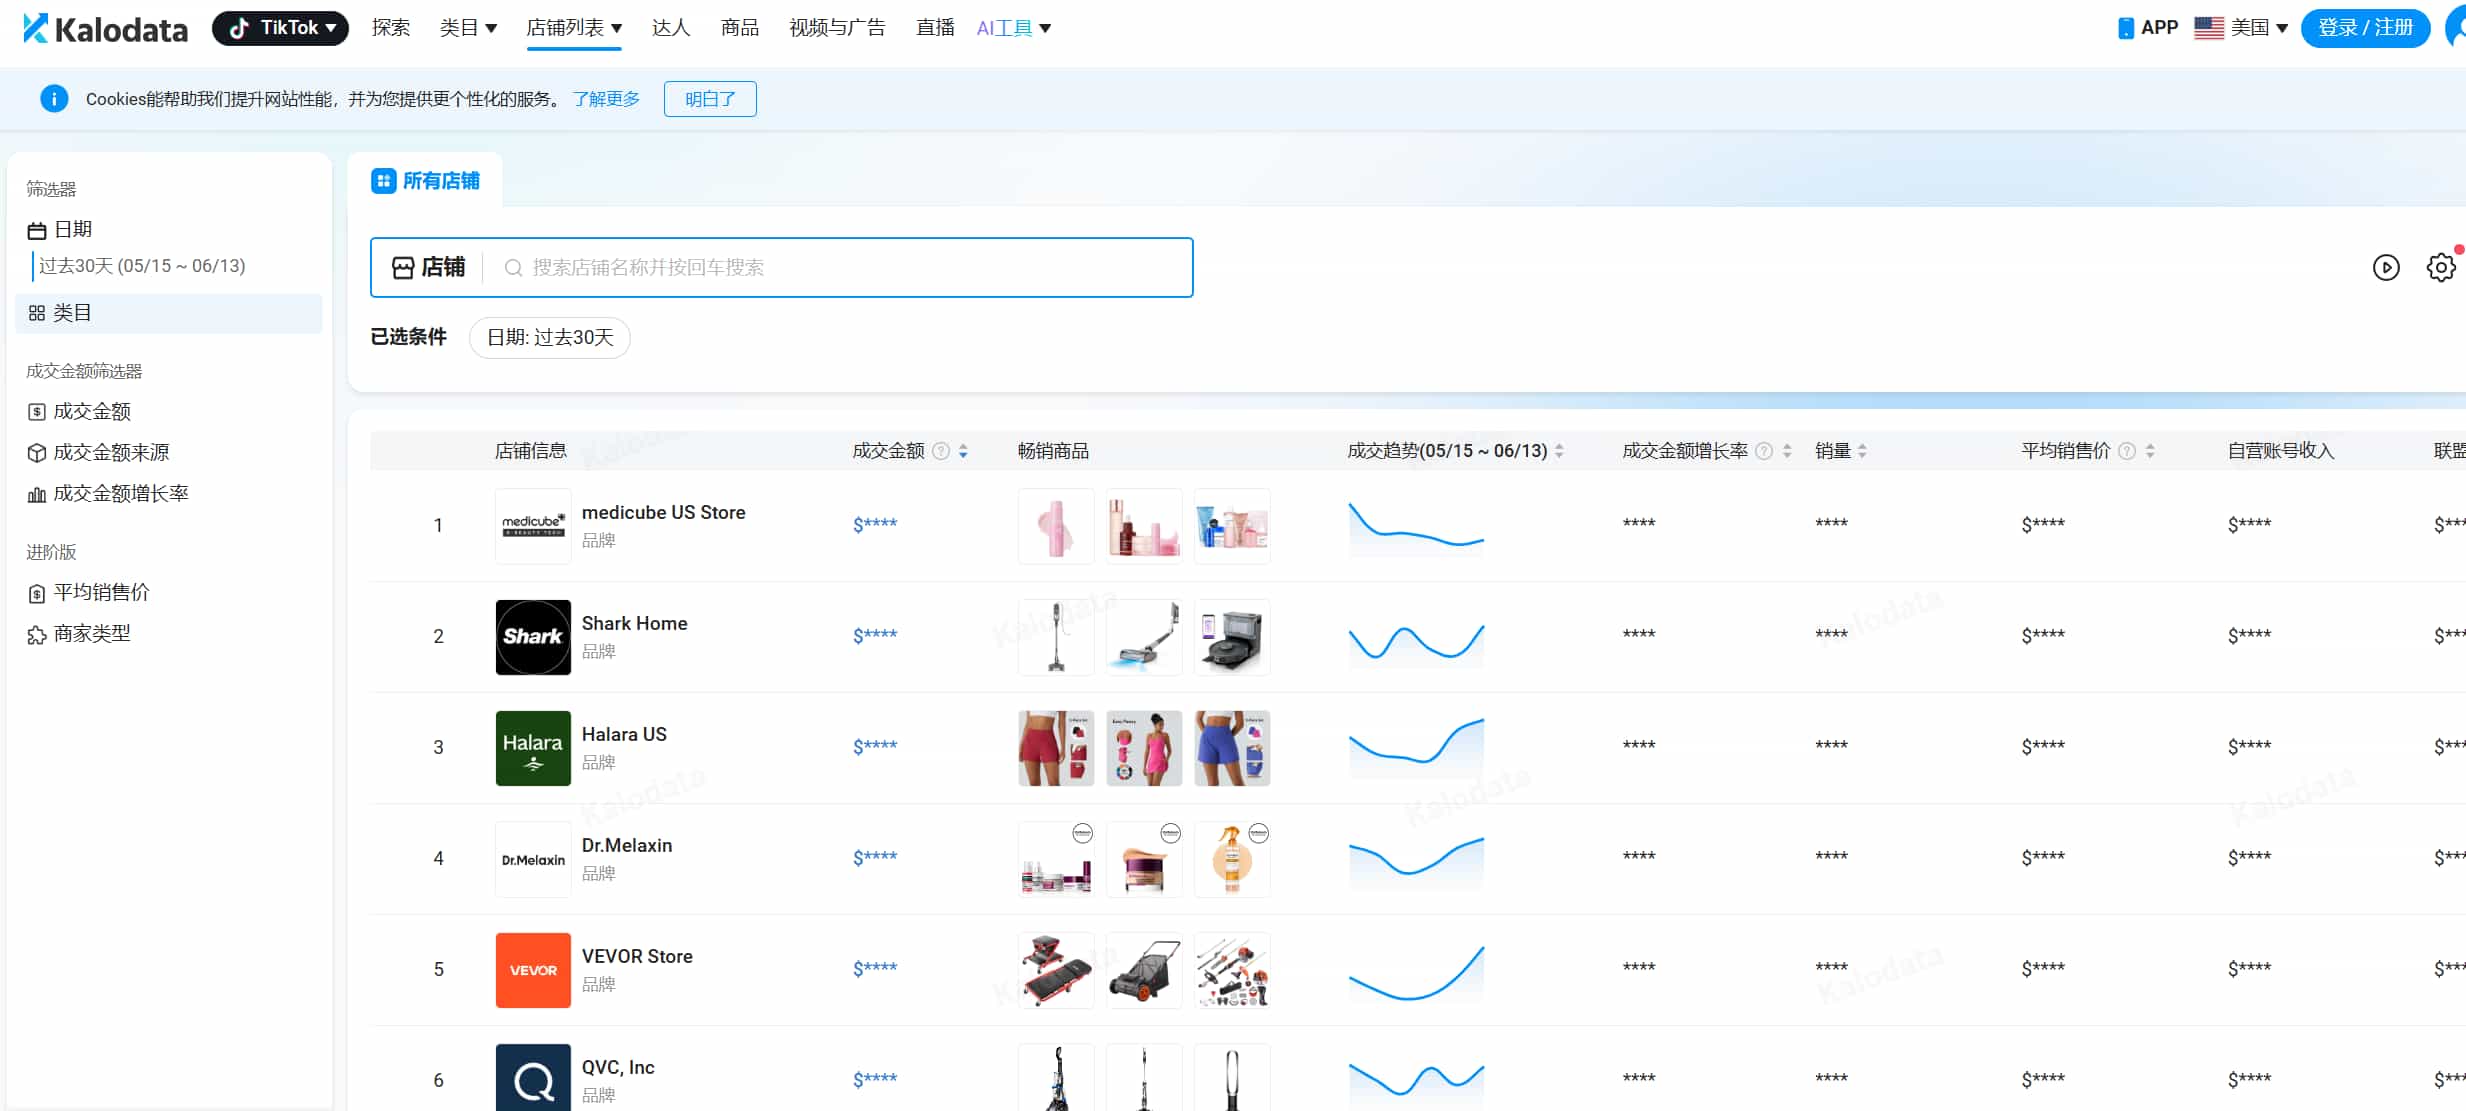Open VEVOR's lawn sweeper product thumbnail
The width and height of the screenshot is (2466, 1111).
pyautogui.click(x=1144, y=970)
